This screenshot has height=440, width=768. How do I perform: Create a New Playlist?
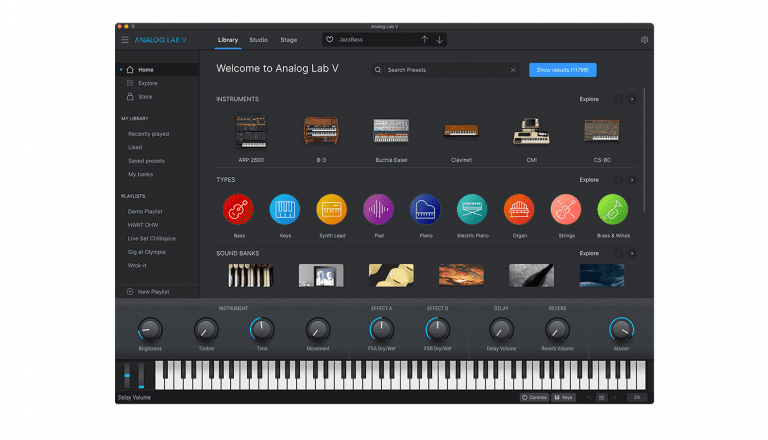[x=148, y=292]
